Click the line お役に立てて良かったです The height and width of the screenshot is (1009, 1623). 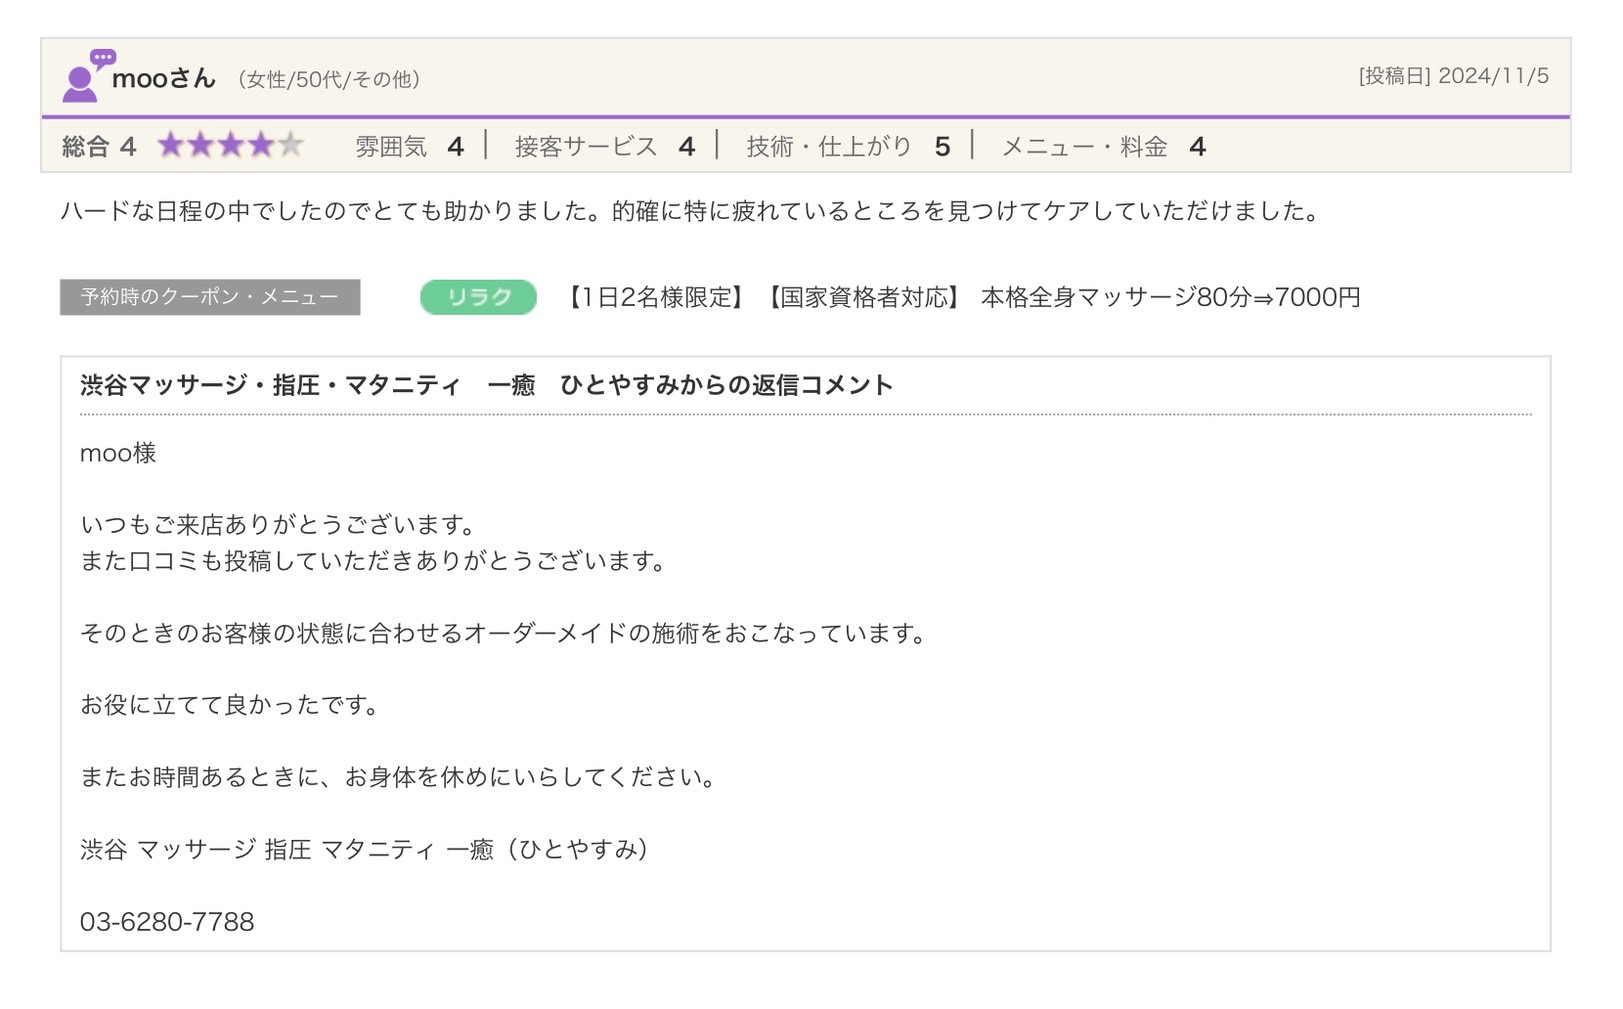pos(231,705)
